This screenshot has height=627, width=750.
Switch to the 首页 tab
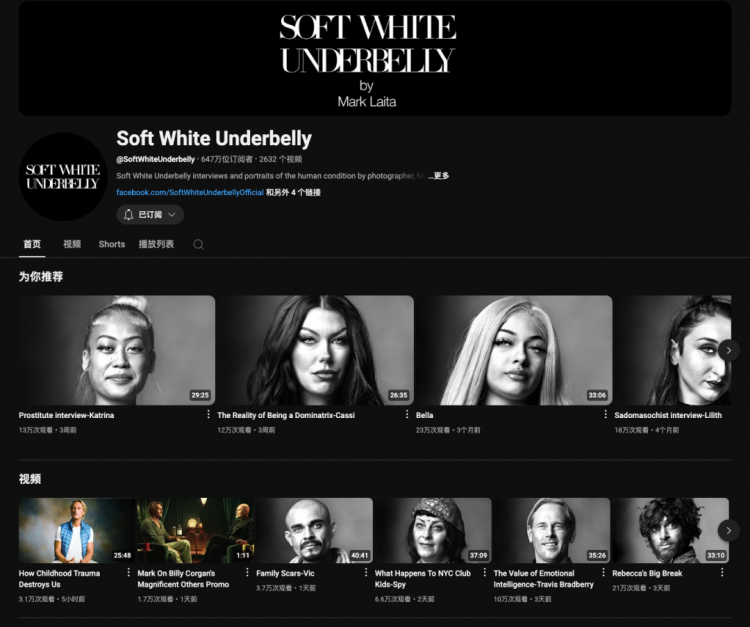click(x=32, y=244)
